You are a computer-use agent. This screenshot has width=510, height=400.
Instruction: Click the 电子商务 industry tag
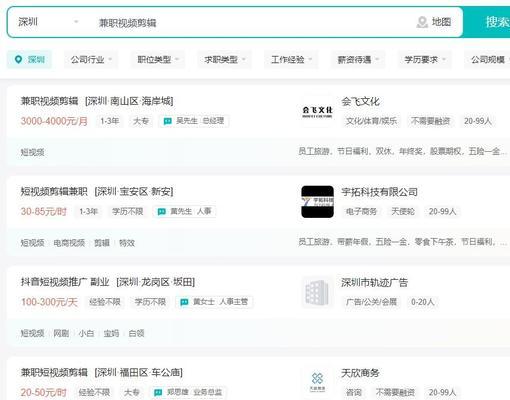(x=361, y=211)
